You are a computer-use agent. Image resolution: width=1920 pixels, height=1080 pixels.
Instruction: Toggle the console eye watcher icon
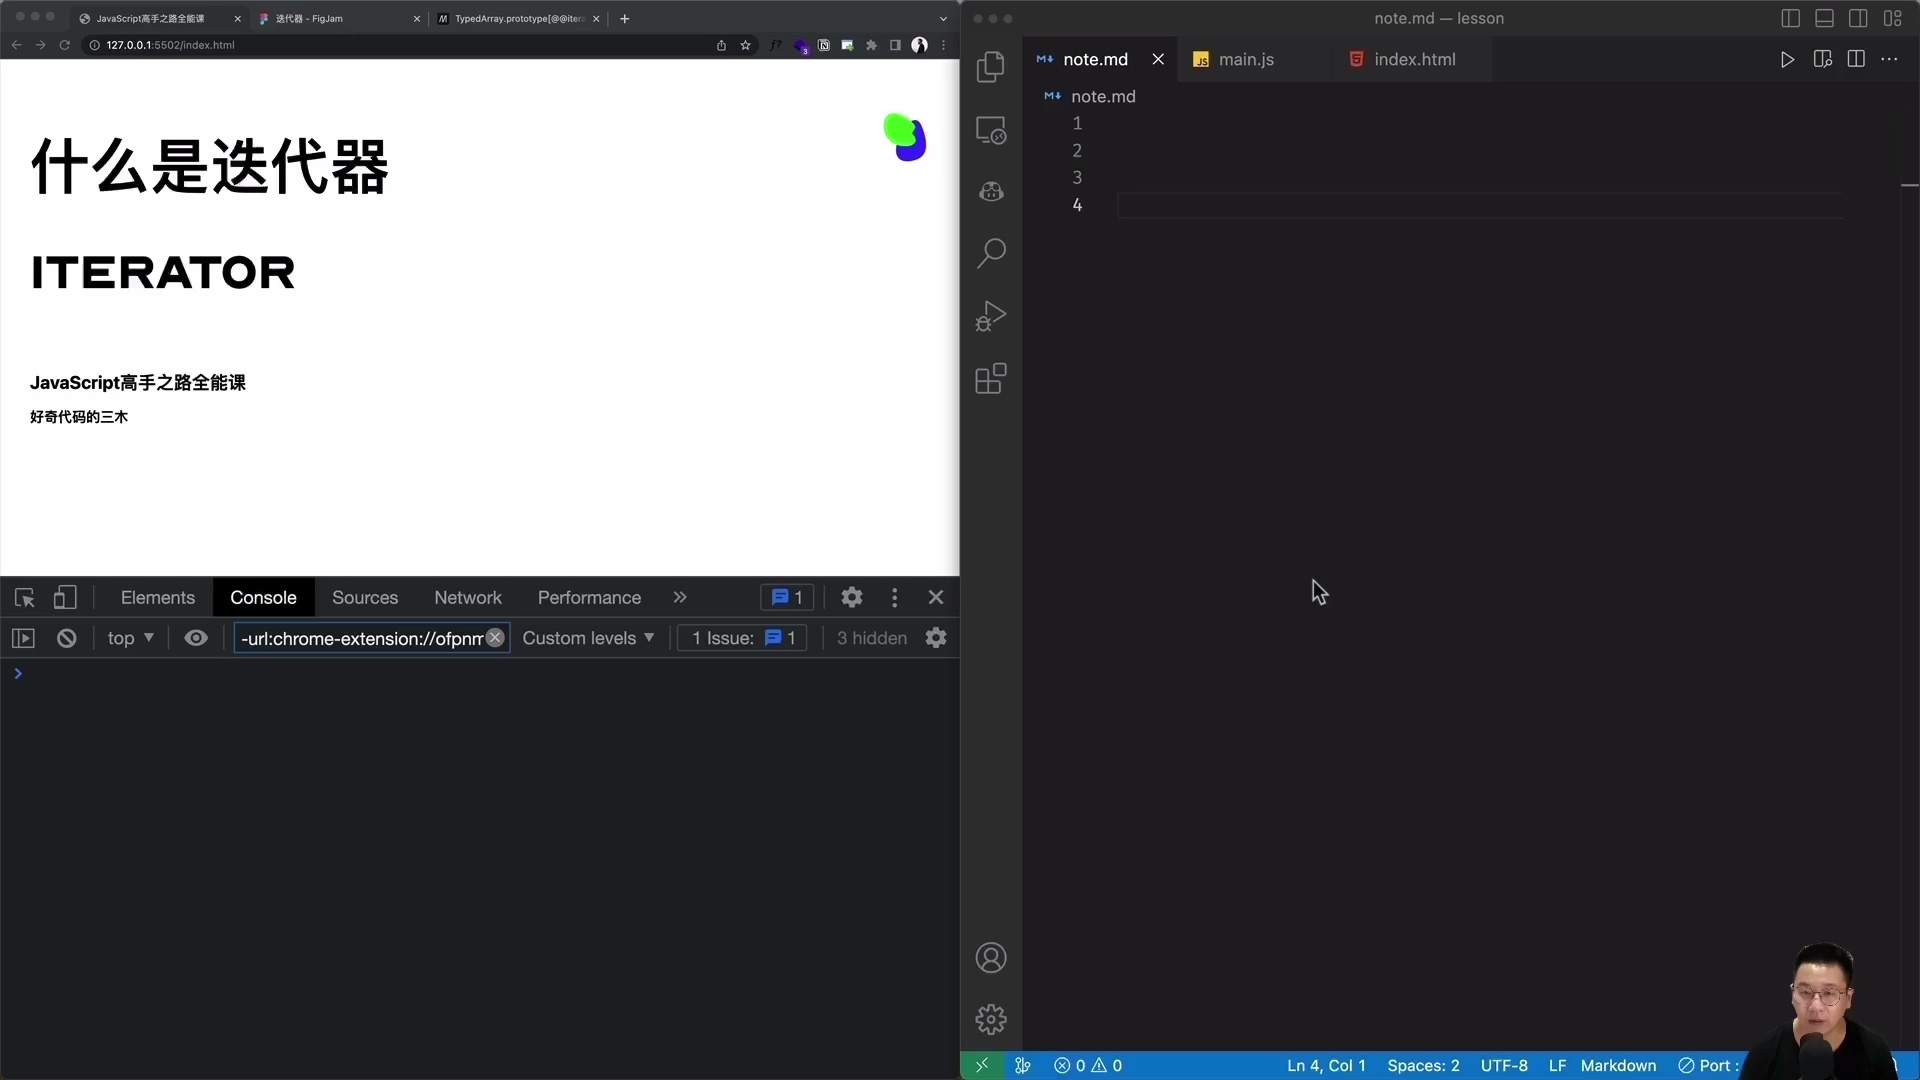coord(196,638)
